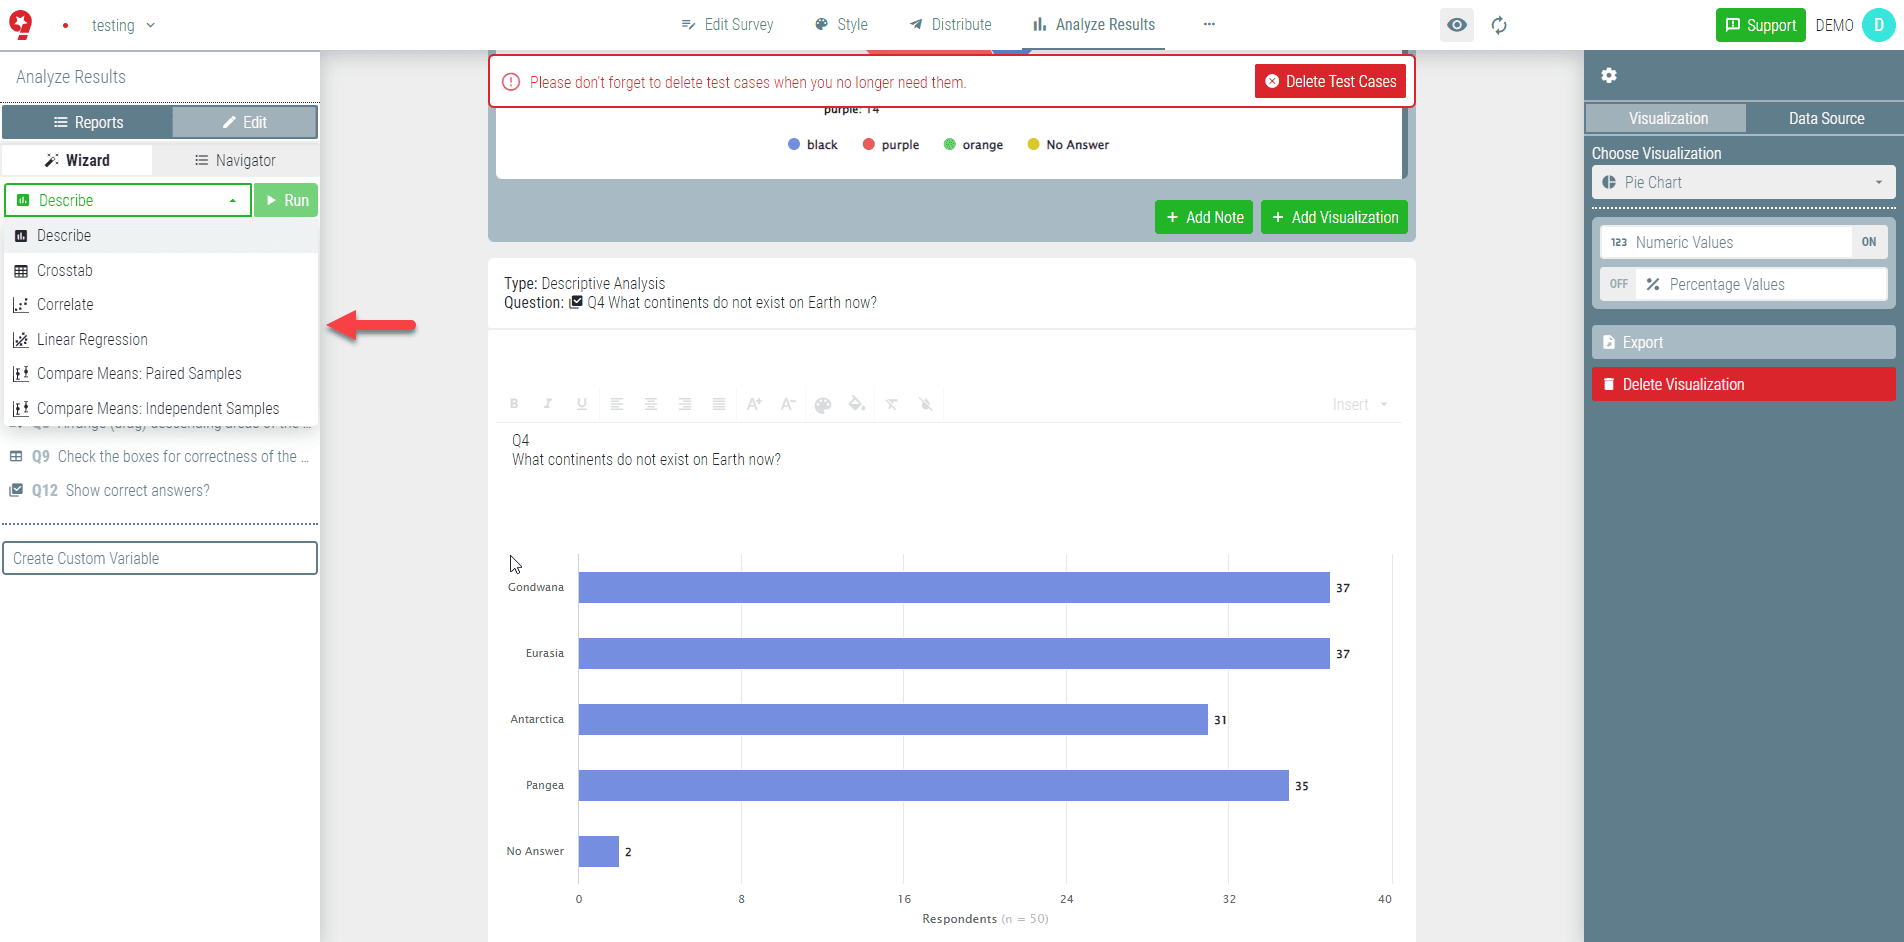Refresh results with the reload icon
This screenshot has width=1904, height=942.
[x=1498, y=25]
